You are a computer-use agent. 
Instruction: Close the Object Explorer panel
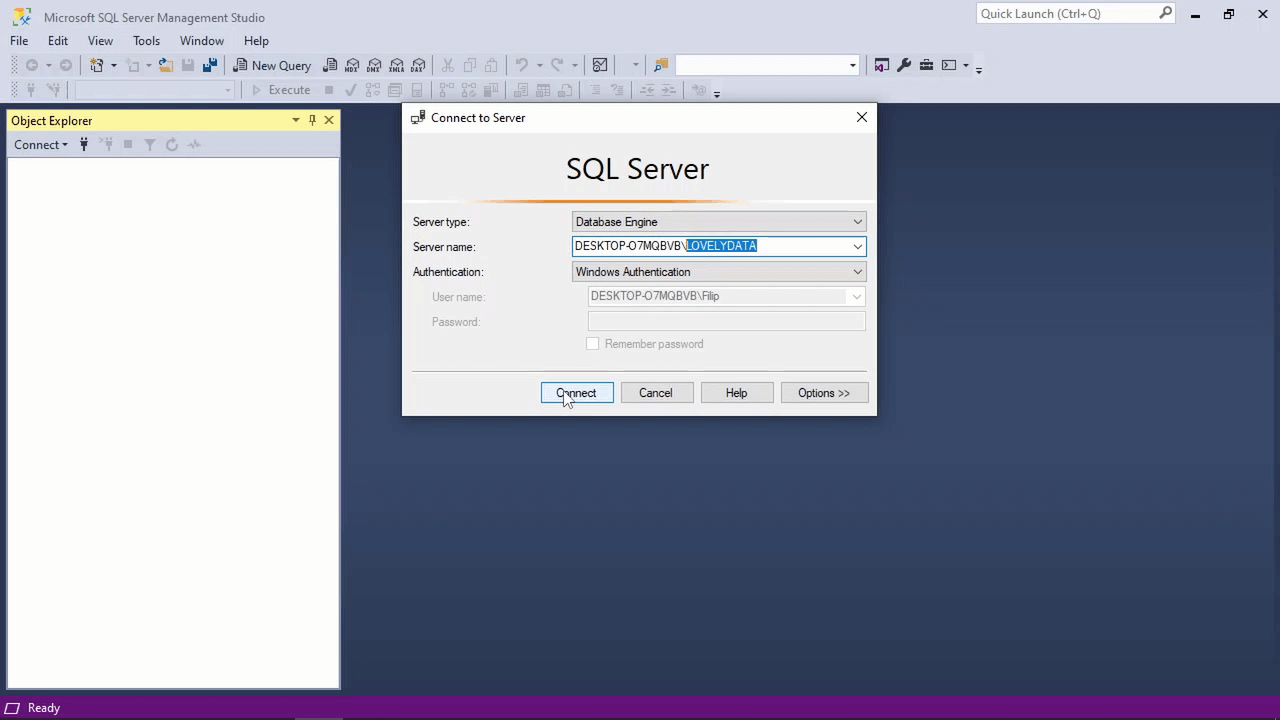[329, 120]
